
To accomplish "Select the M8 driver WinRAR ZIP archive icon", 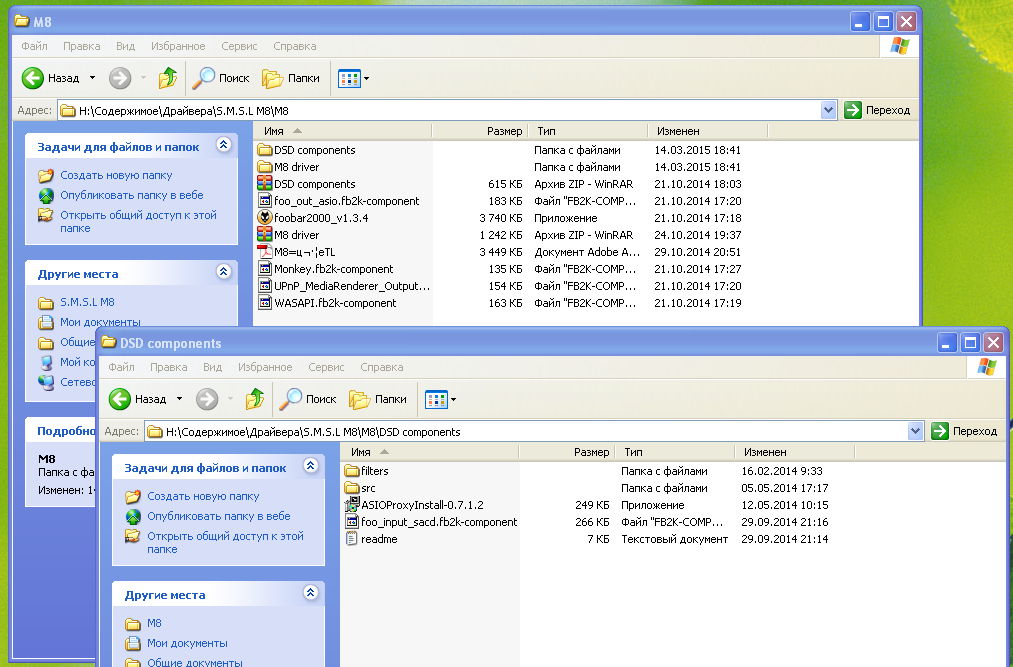I will tap(264, 235).
